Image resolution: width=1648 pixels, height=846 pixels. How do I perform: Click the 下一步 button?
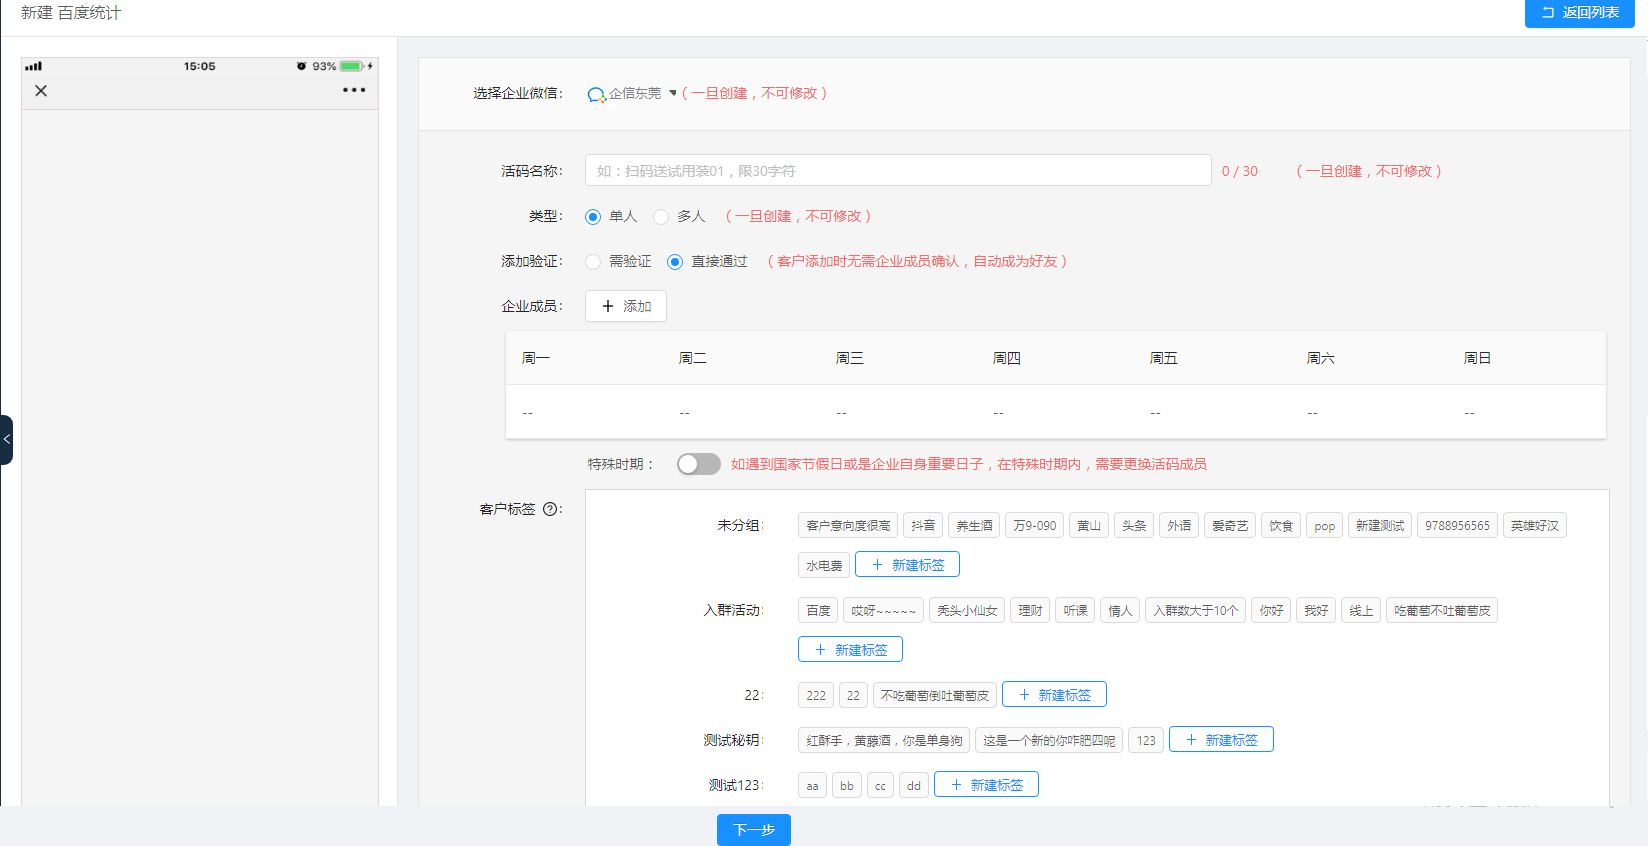tap(754, 830)
